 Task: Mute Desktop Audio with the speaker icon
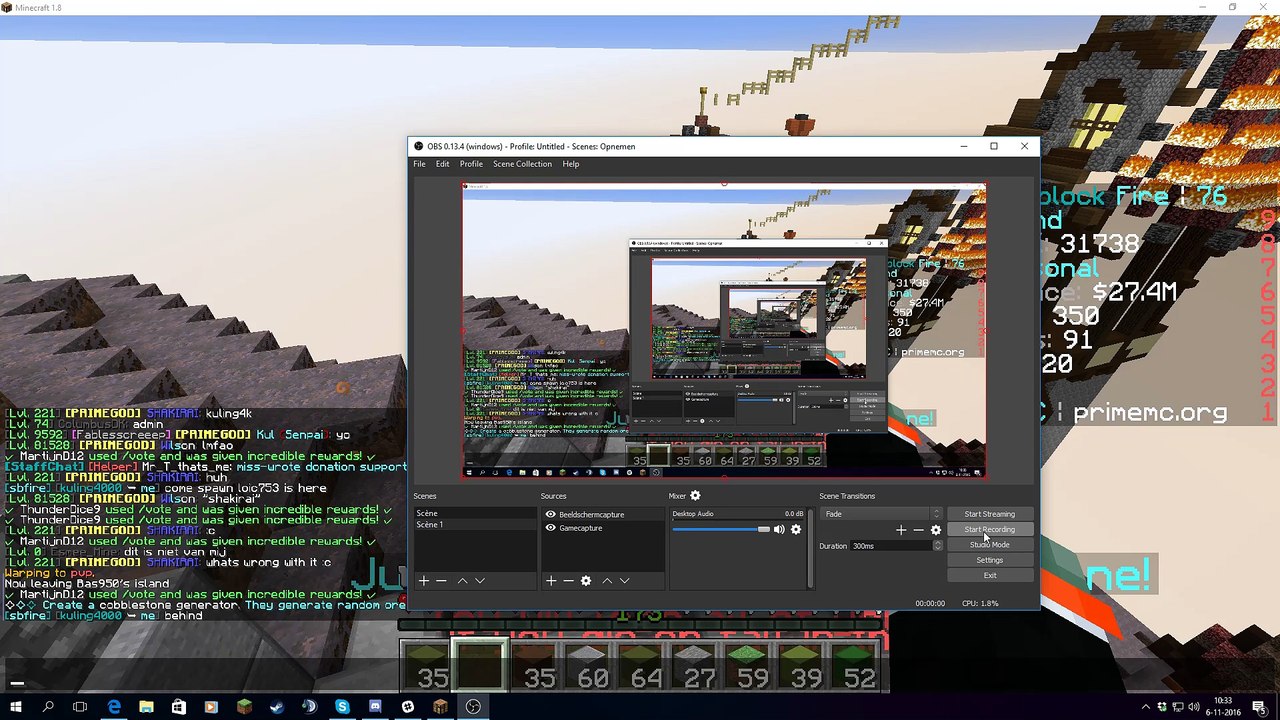coord(779,529)
